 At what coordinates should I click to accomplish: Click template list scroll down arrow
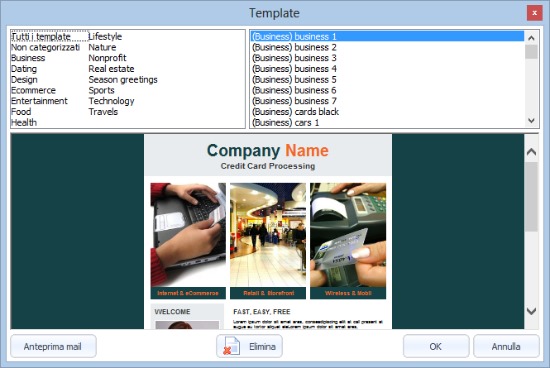tap(531, 120)
